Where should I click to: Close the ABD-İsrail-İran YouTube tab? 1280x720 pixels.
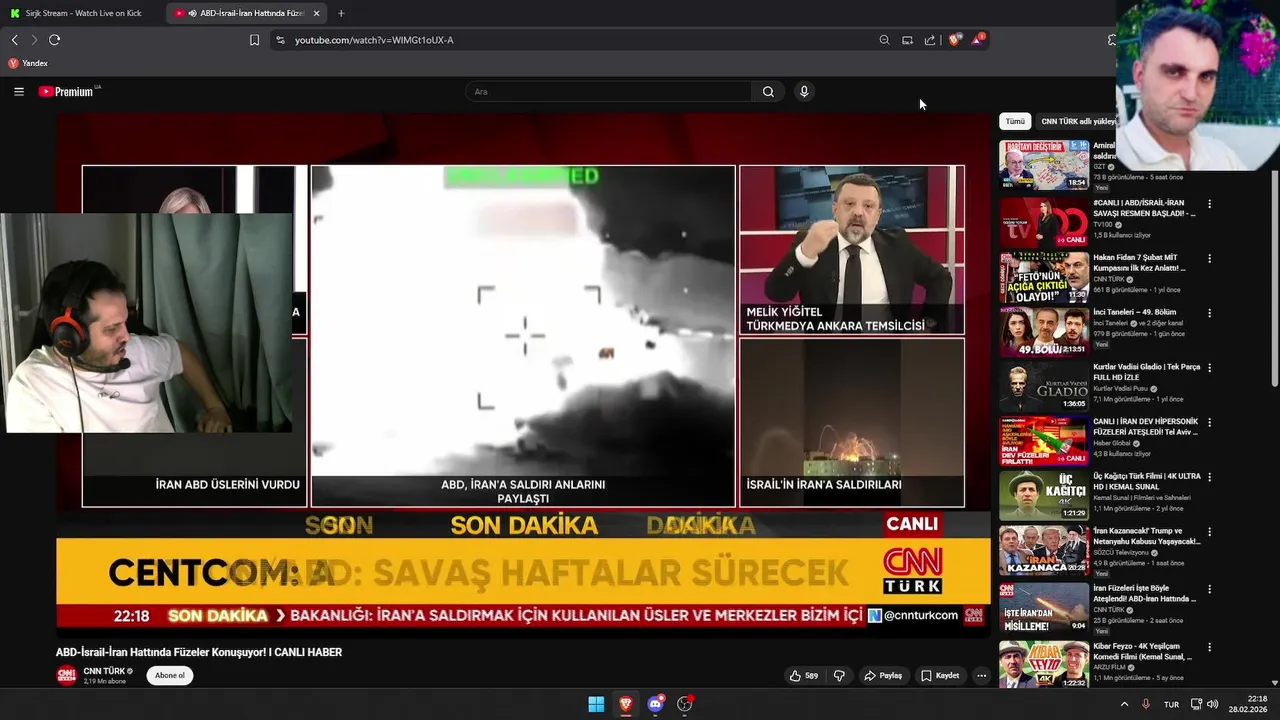tap(317, 13)
